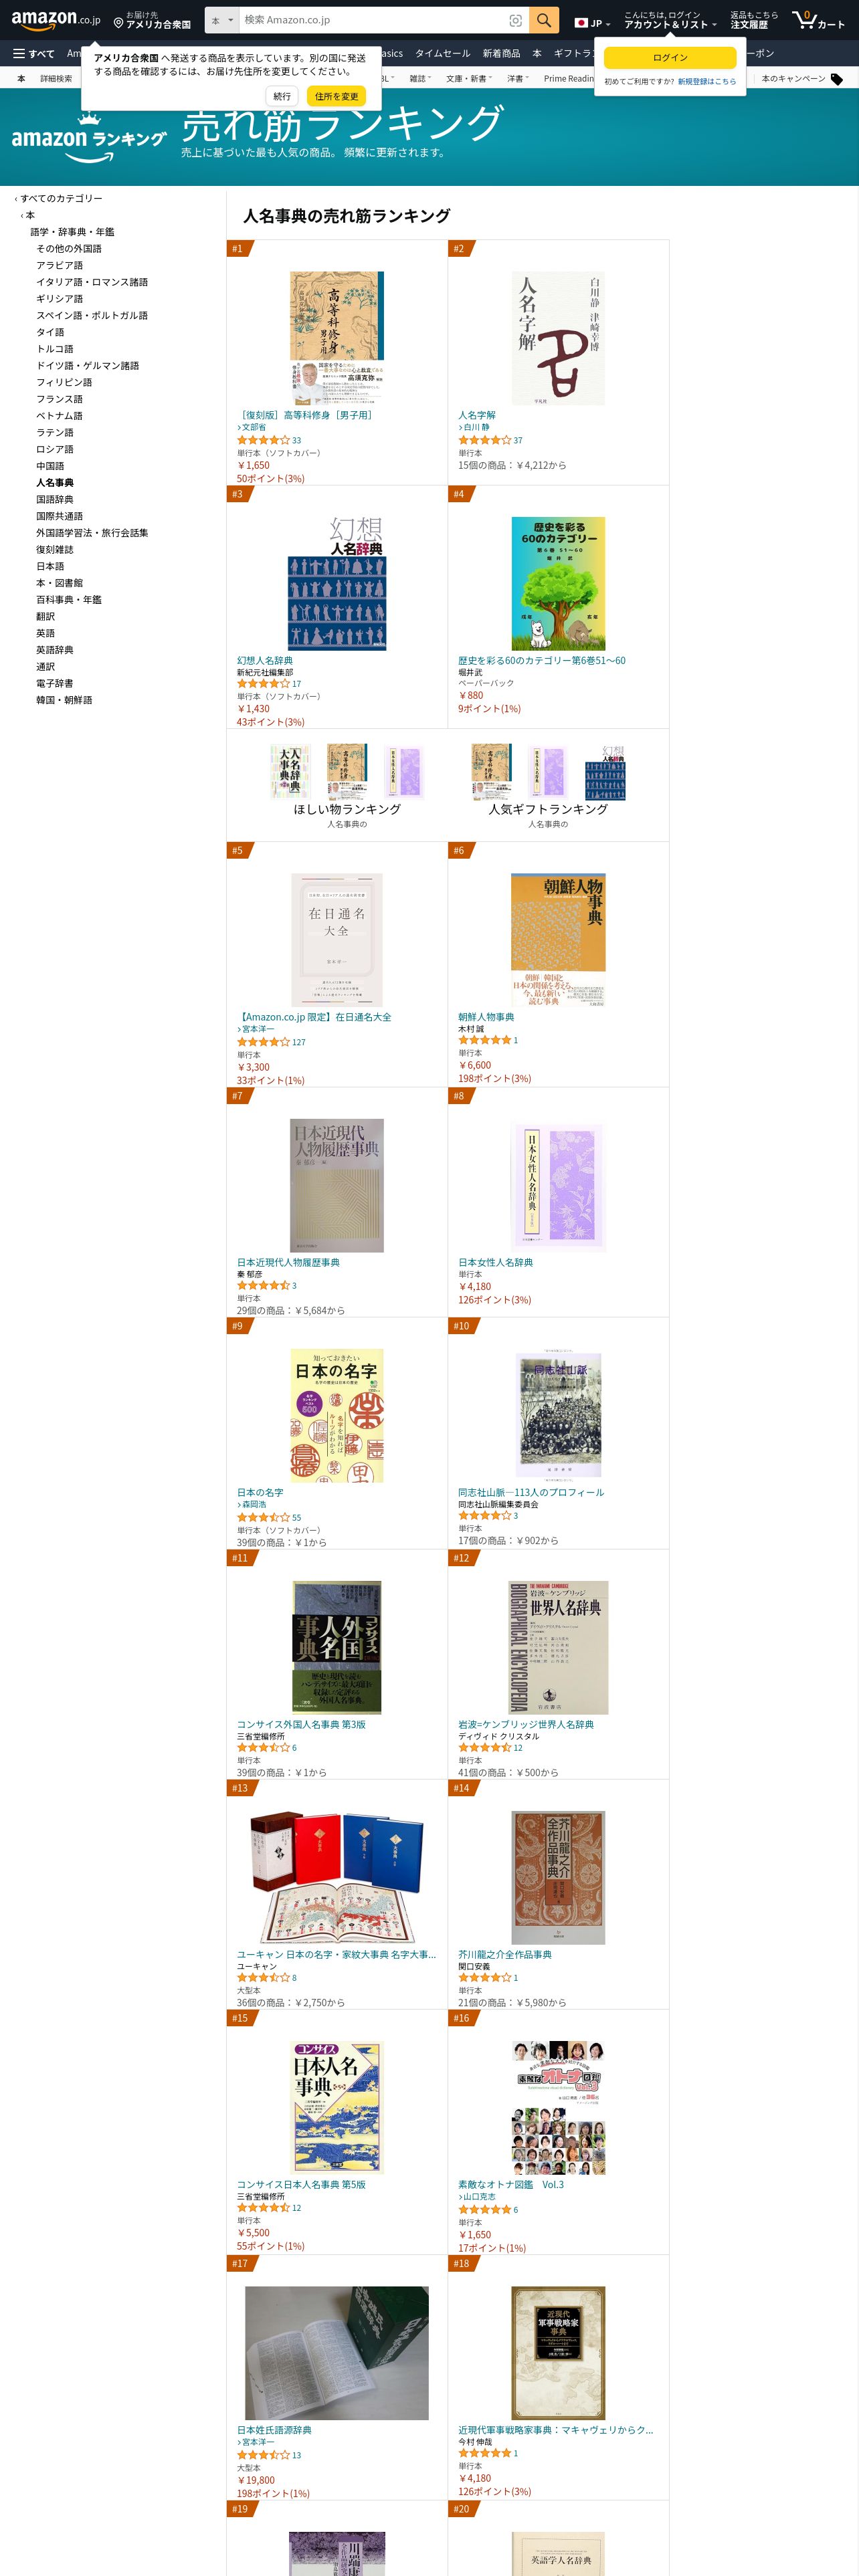Open the hamburger すべて menu

point(33,54)
